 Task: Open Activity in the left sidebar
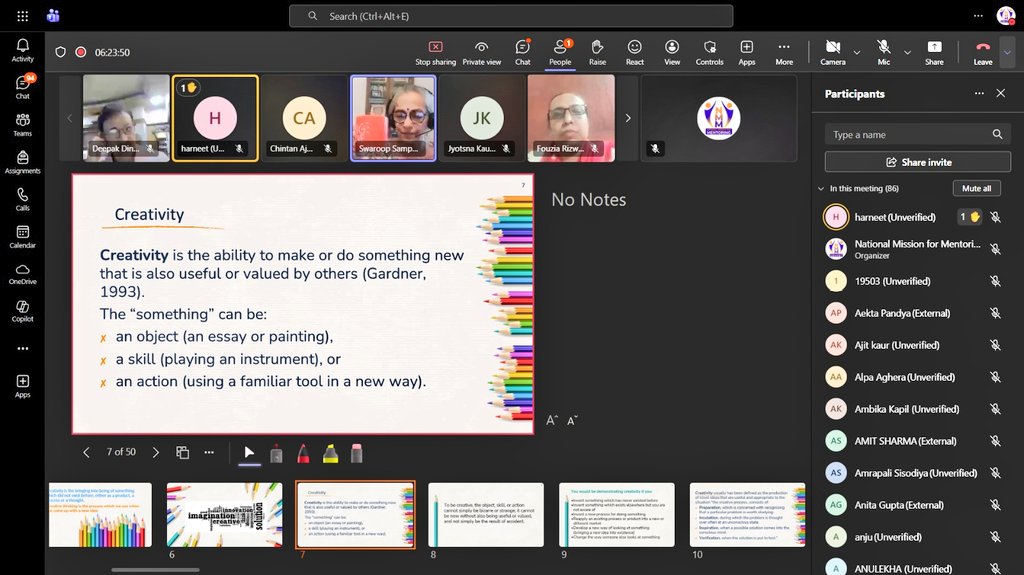[x=22, y=50]
